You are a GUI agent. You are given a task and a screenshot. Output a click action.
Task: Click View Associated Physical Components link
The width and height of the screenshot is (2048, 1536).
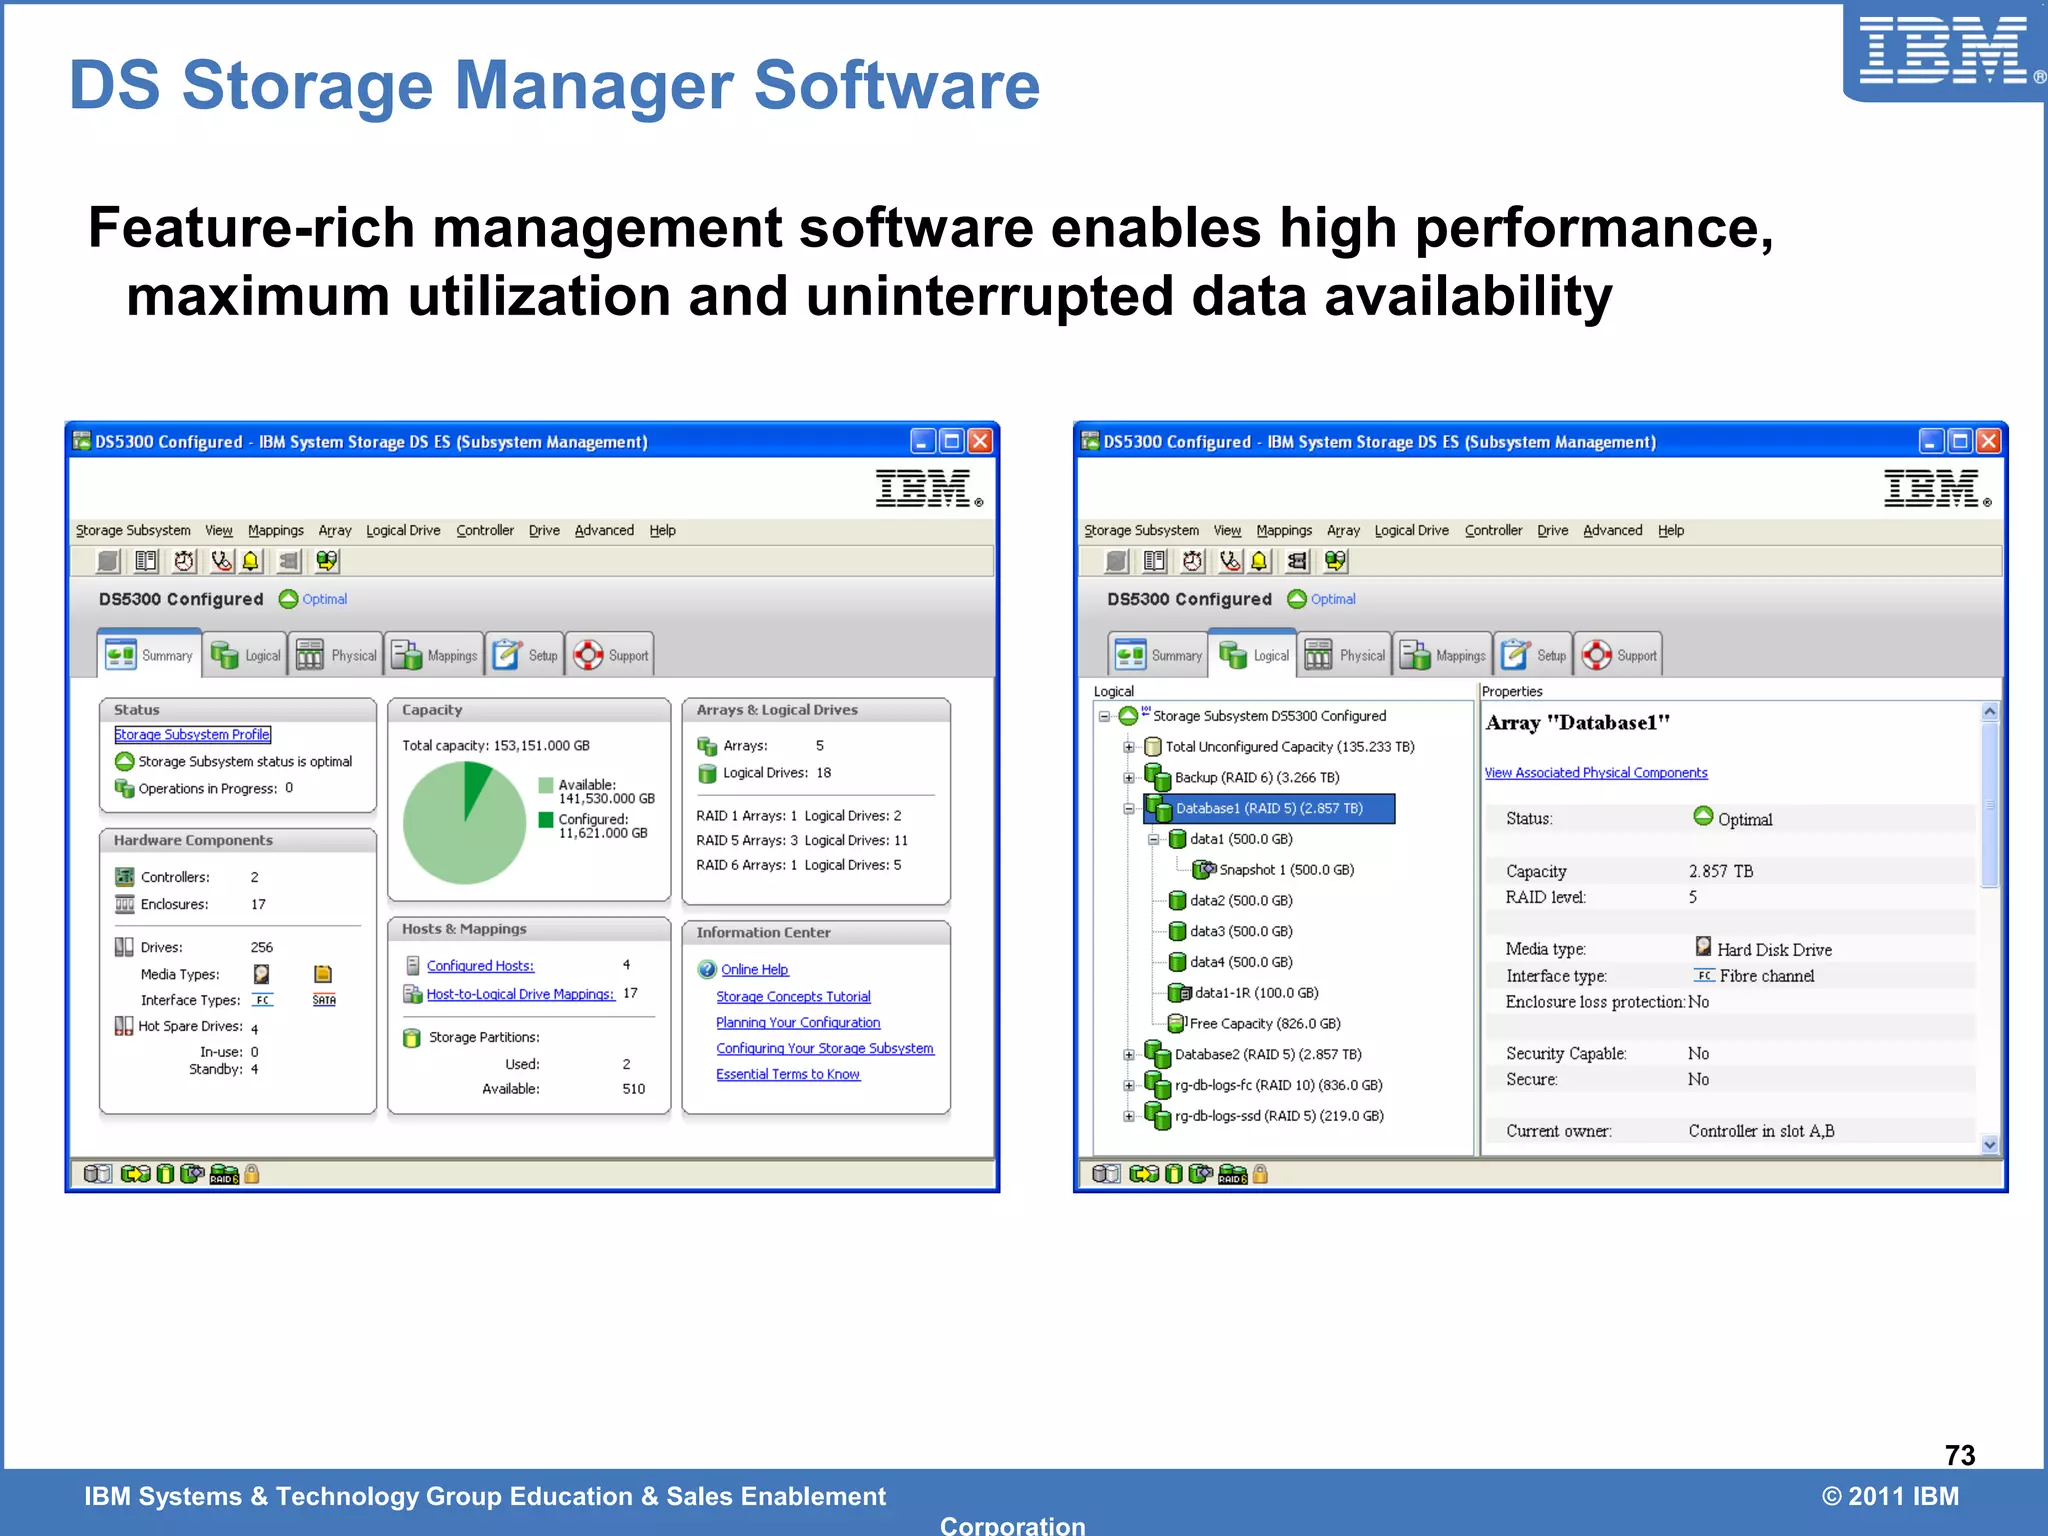(1596, 773)
